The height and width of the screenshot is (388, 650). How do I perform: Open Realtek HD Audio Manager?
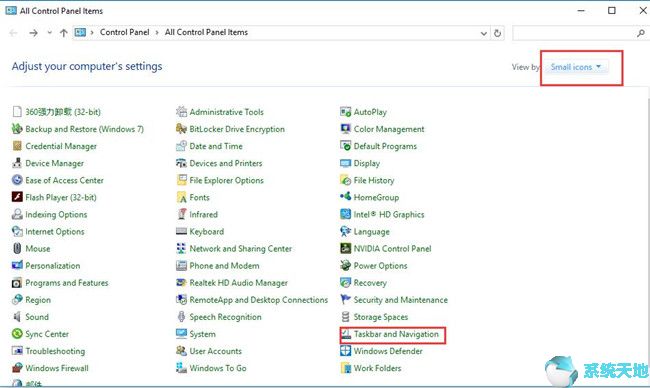tap(238, 283)
